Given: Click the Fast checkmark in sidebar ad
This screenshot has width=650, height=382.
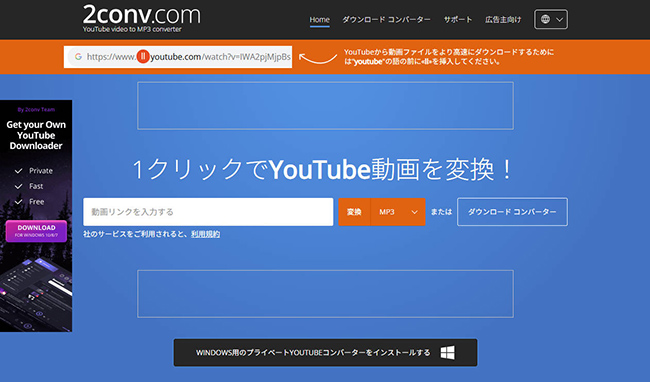Looking at the screenshot, I should [x=18, y=186].
